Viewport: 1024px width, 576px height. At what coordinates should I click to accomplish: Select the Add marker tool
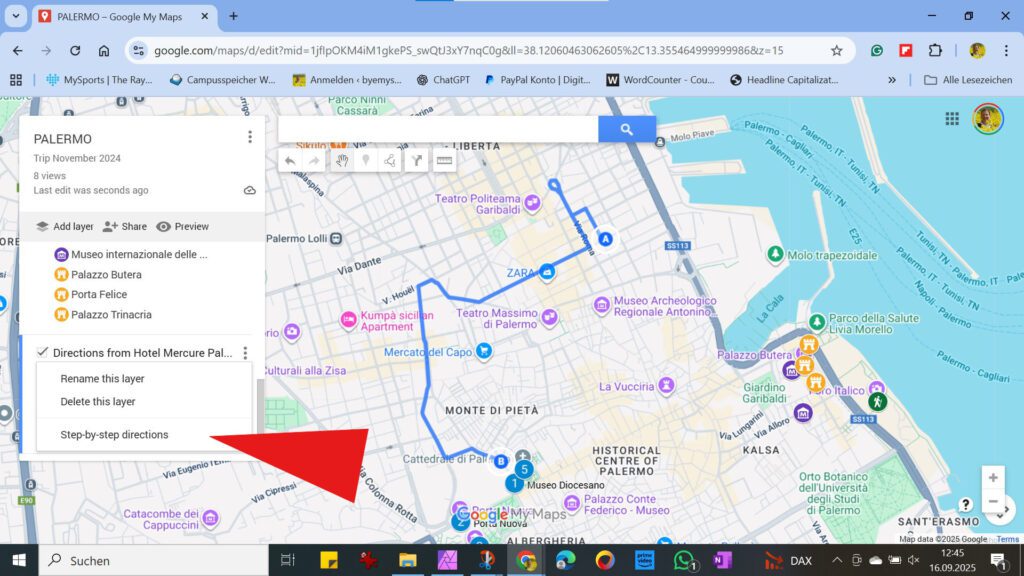coord(367,160)
